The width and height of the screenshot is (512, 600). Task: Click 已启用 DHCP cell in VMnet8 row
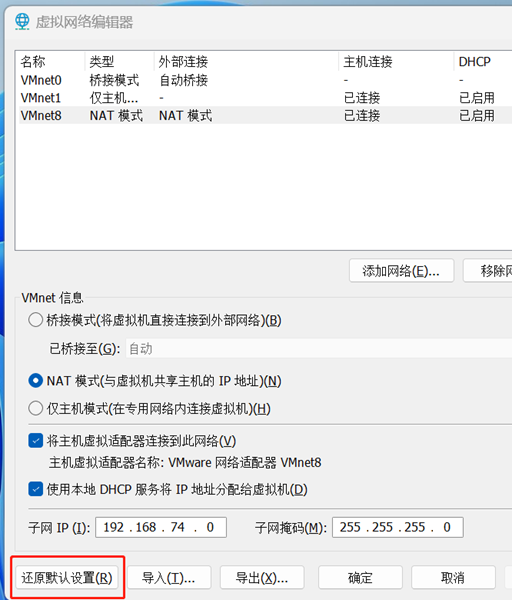(477, 116)
